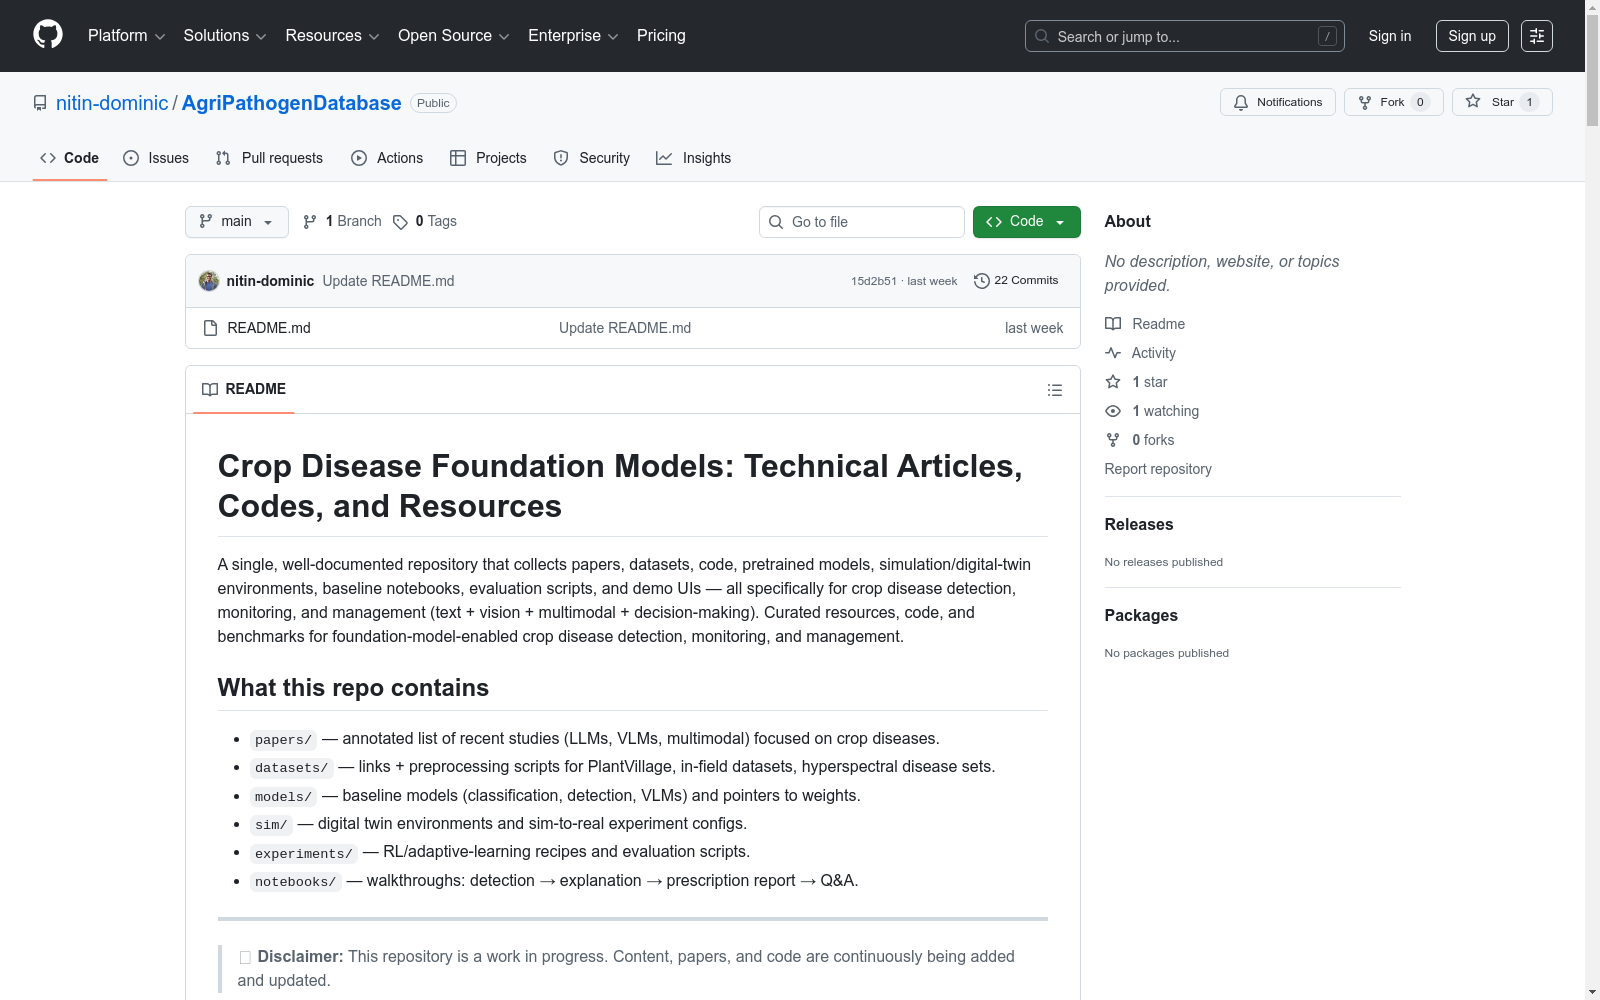The height and width of the screenshot is (1000, 1600).
Task: Click the README.md file icon
Action: click(210, 328)
